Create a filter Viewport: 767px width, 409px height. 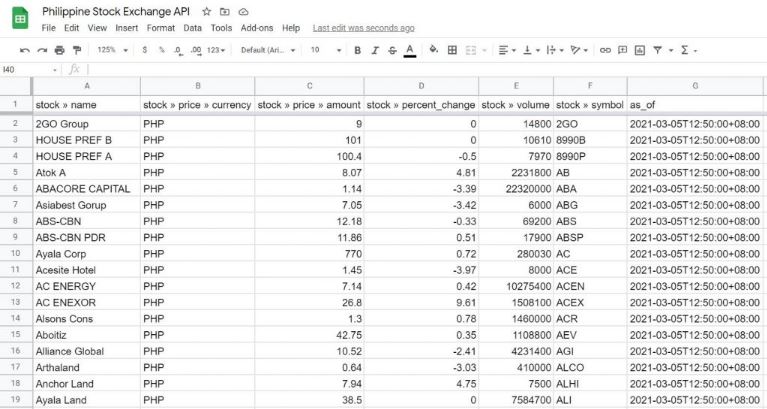click(658, 50)
